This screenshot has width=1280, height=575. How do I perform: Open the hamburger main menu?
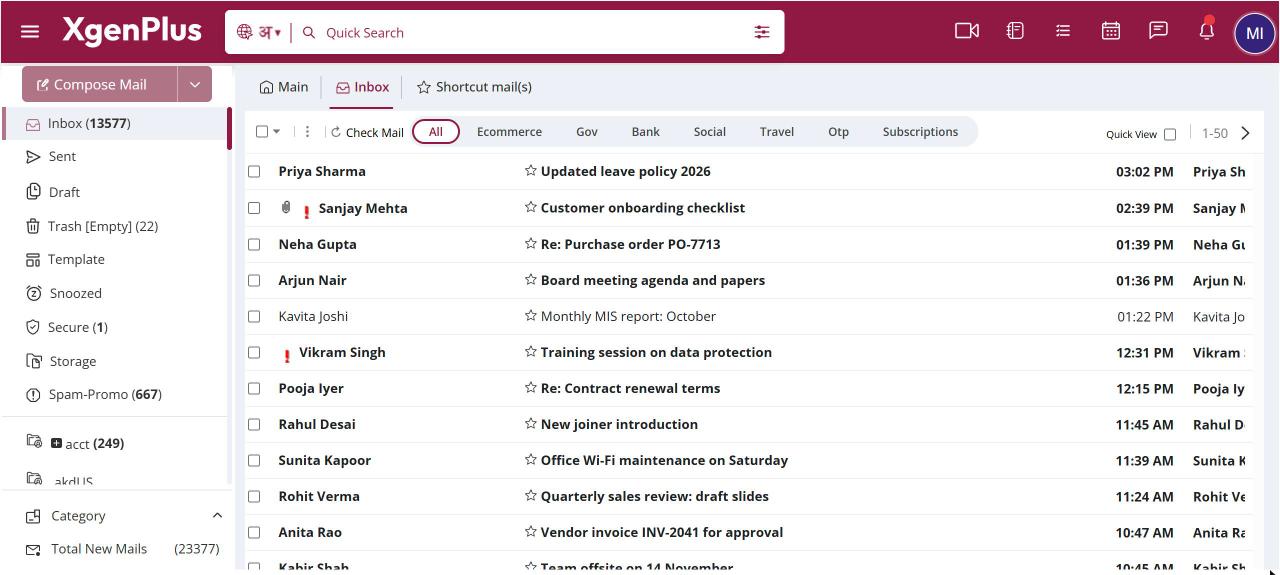click(x=30, y=32)
